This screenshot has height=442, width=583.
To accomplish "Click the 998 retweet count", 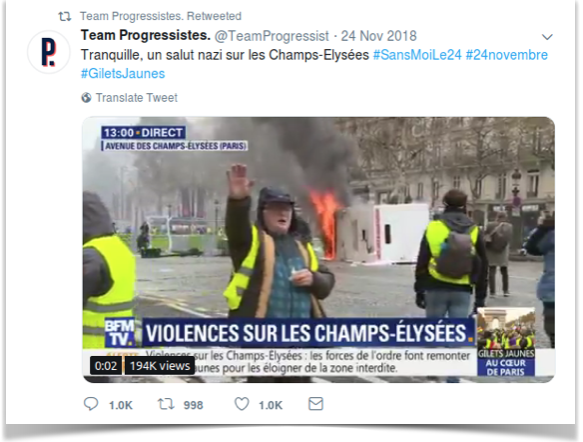I will [x=193, y=405].
